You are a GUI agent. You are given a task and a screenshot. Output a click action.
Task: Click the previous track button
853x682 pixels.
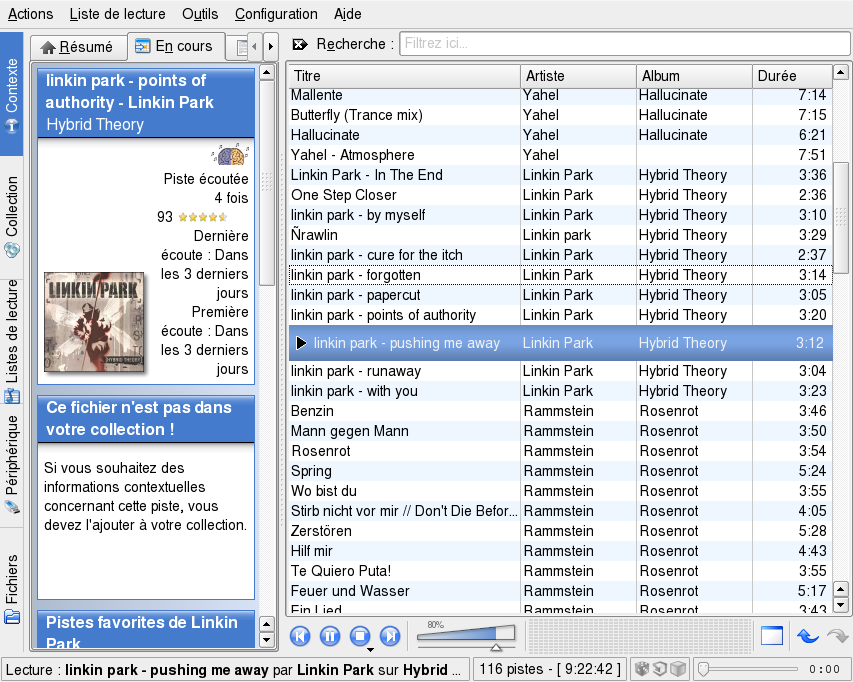tap(300, 636)
